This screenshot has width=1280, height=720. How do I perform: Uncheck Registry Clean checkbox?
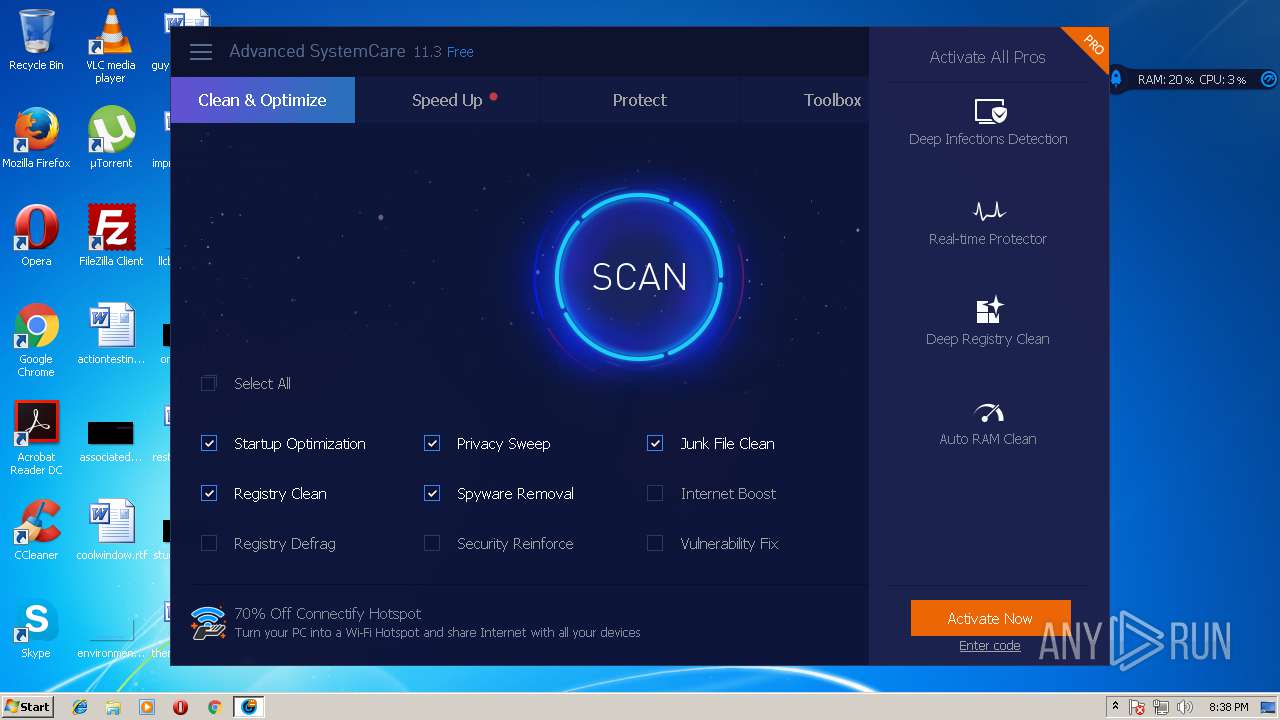coord(209,494)
